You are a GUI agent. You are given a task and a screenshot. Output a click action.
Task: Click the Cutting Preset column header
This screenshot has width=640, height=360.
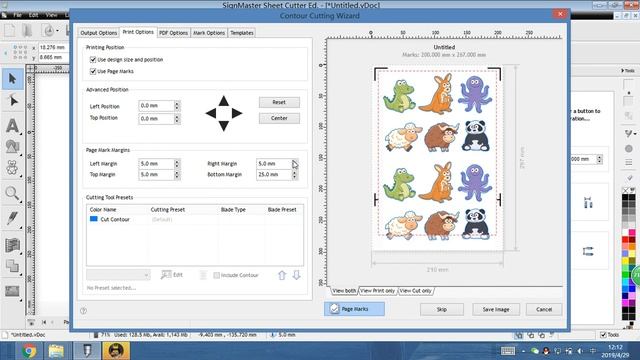click(168, 209)
